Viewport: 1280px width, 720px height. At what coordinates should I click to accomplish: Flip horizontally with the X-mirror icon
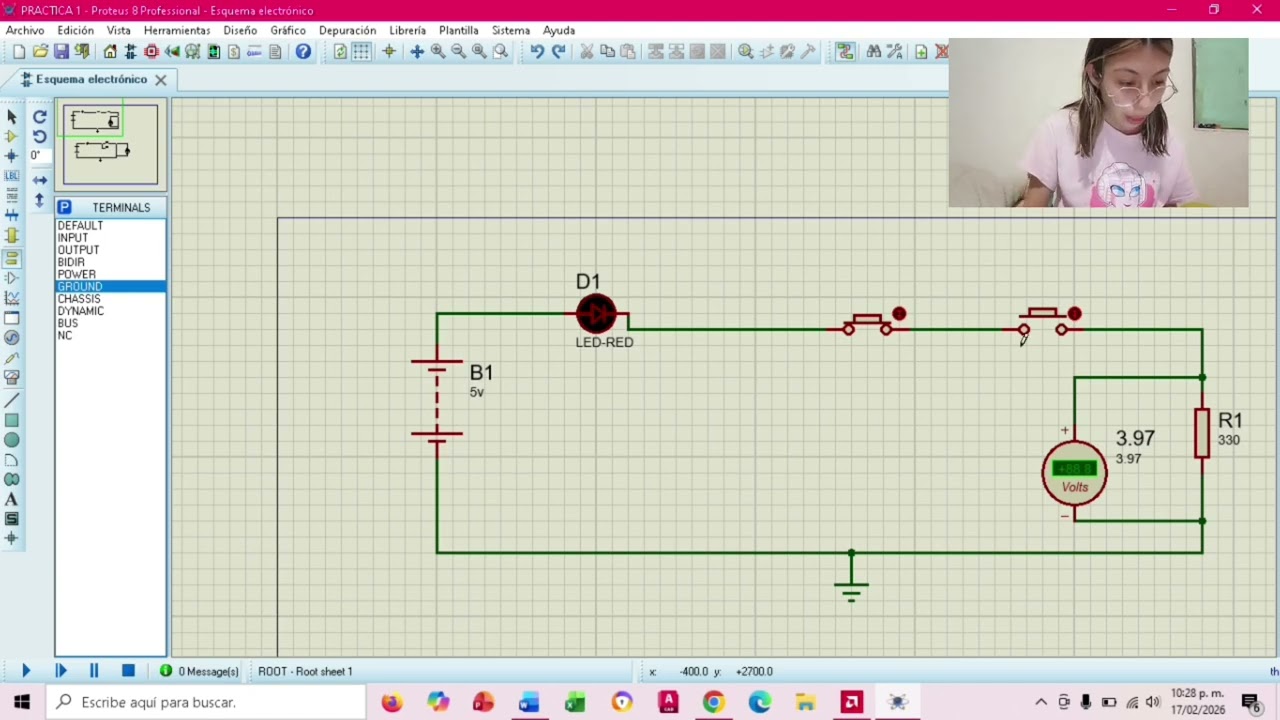point(40,180)
